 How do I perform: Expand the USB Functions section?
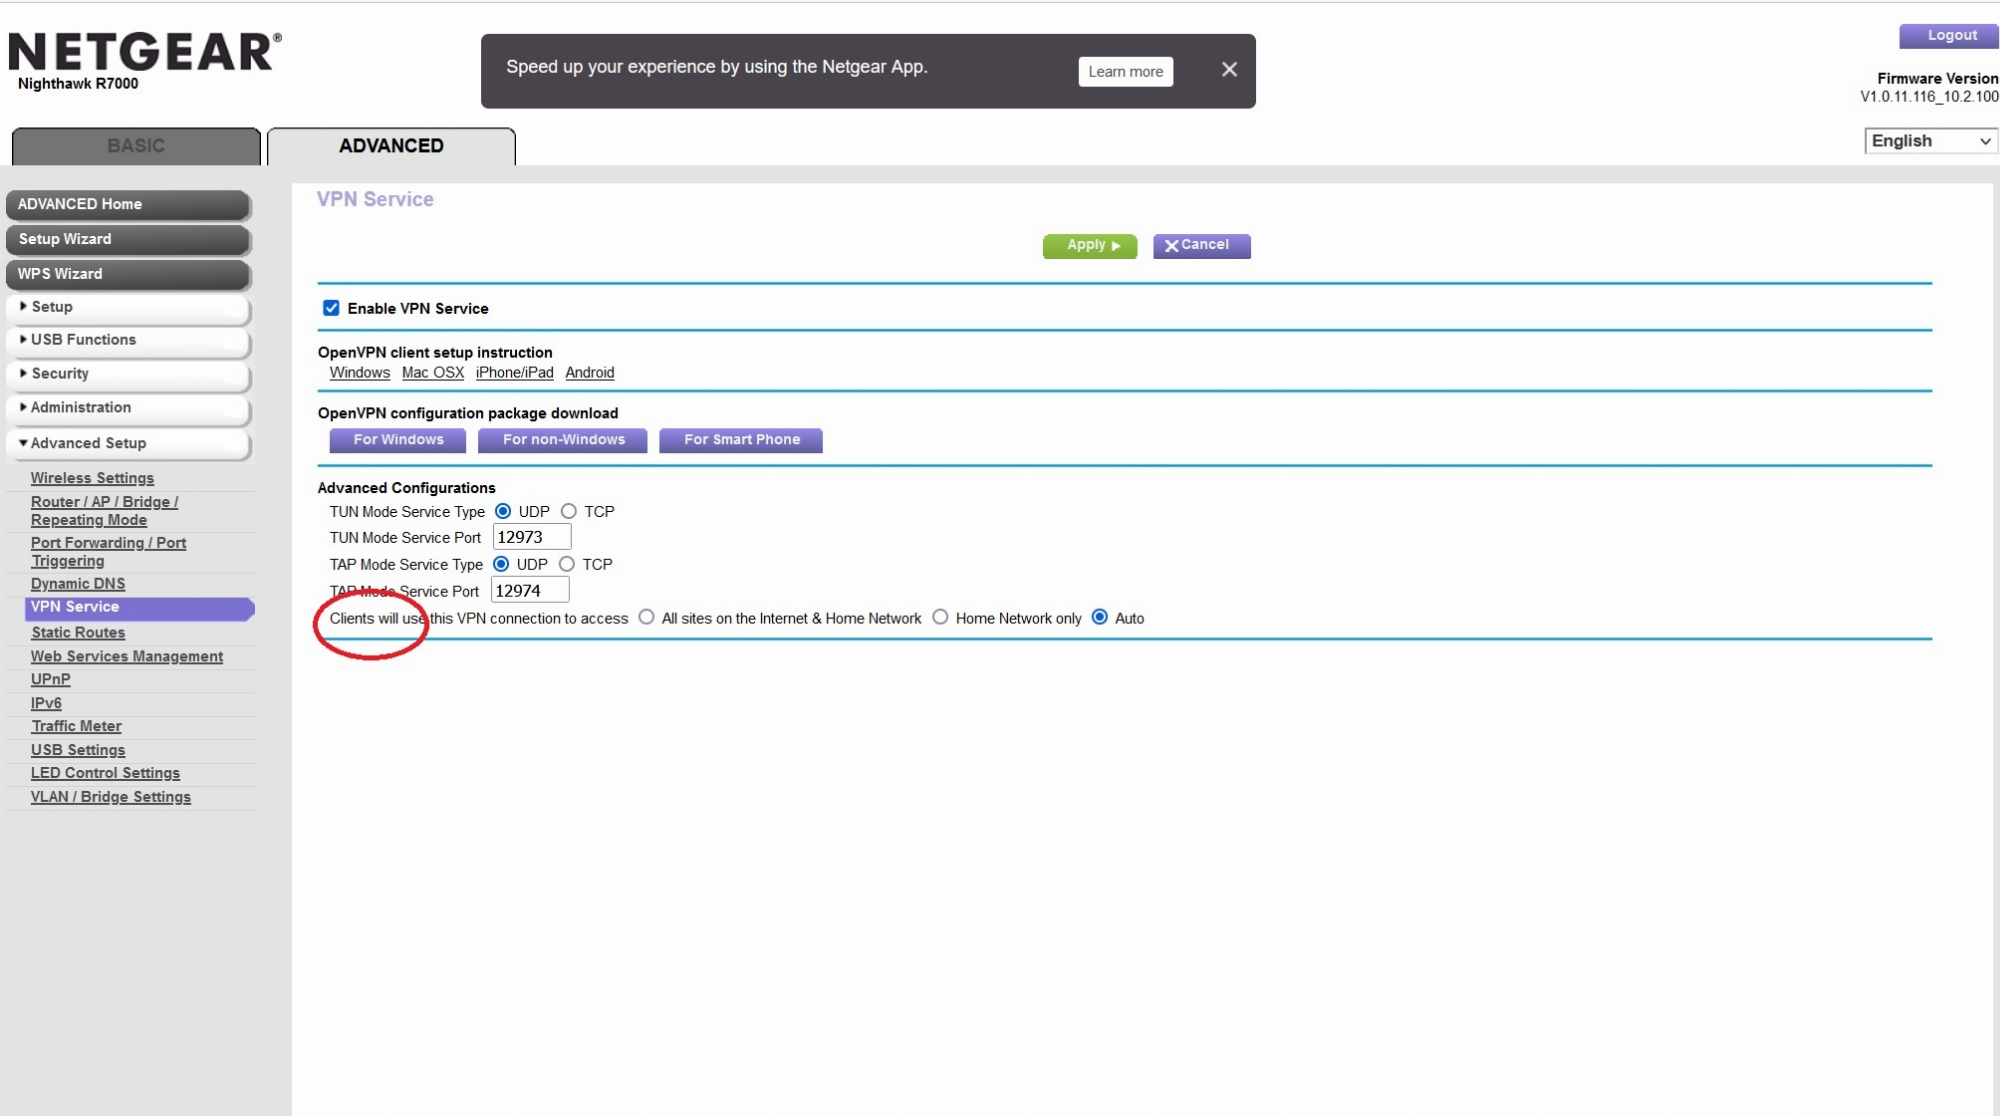coord(83,340)
